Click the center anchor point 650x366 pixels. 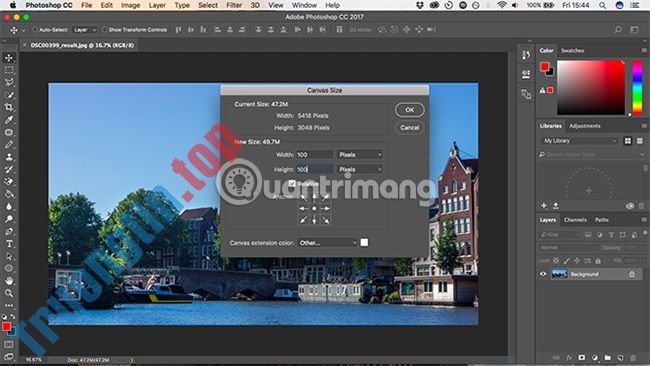(x=314, y=208)
